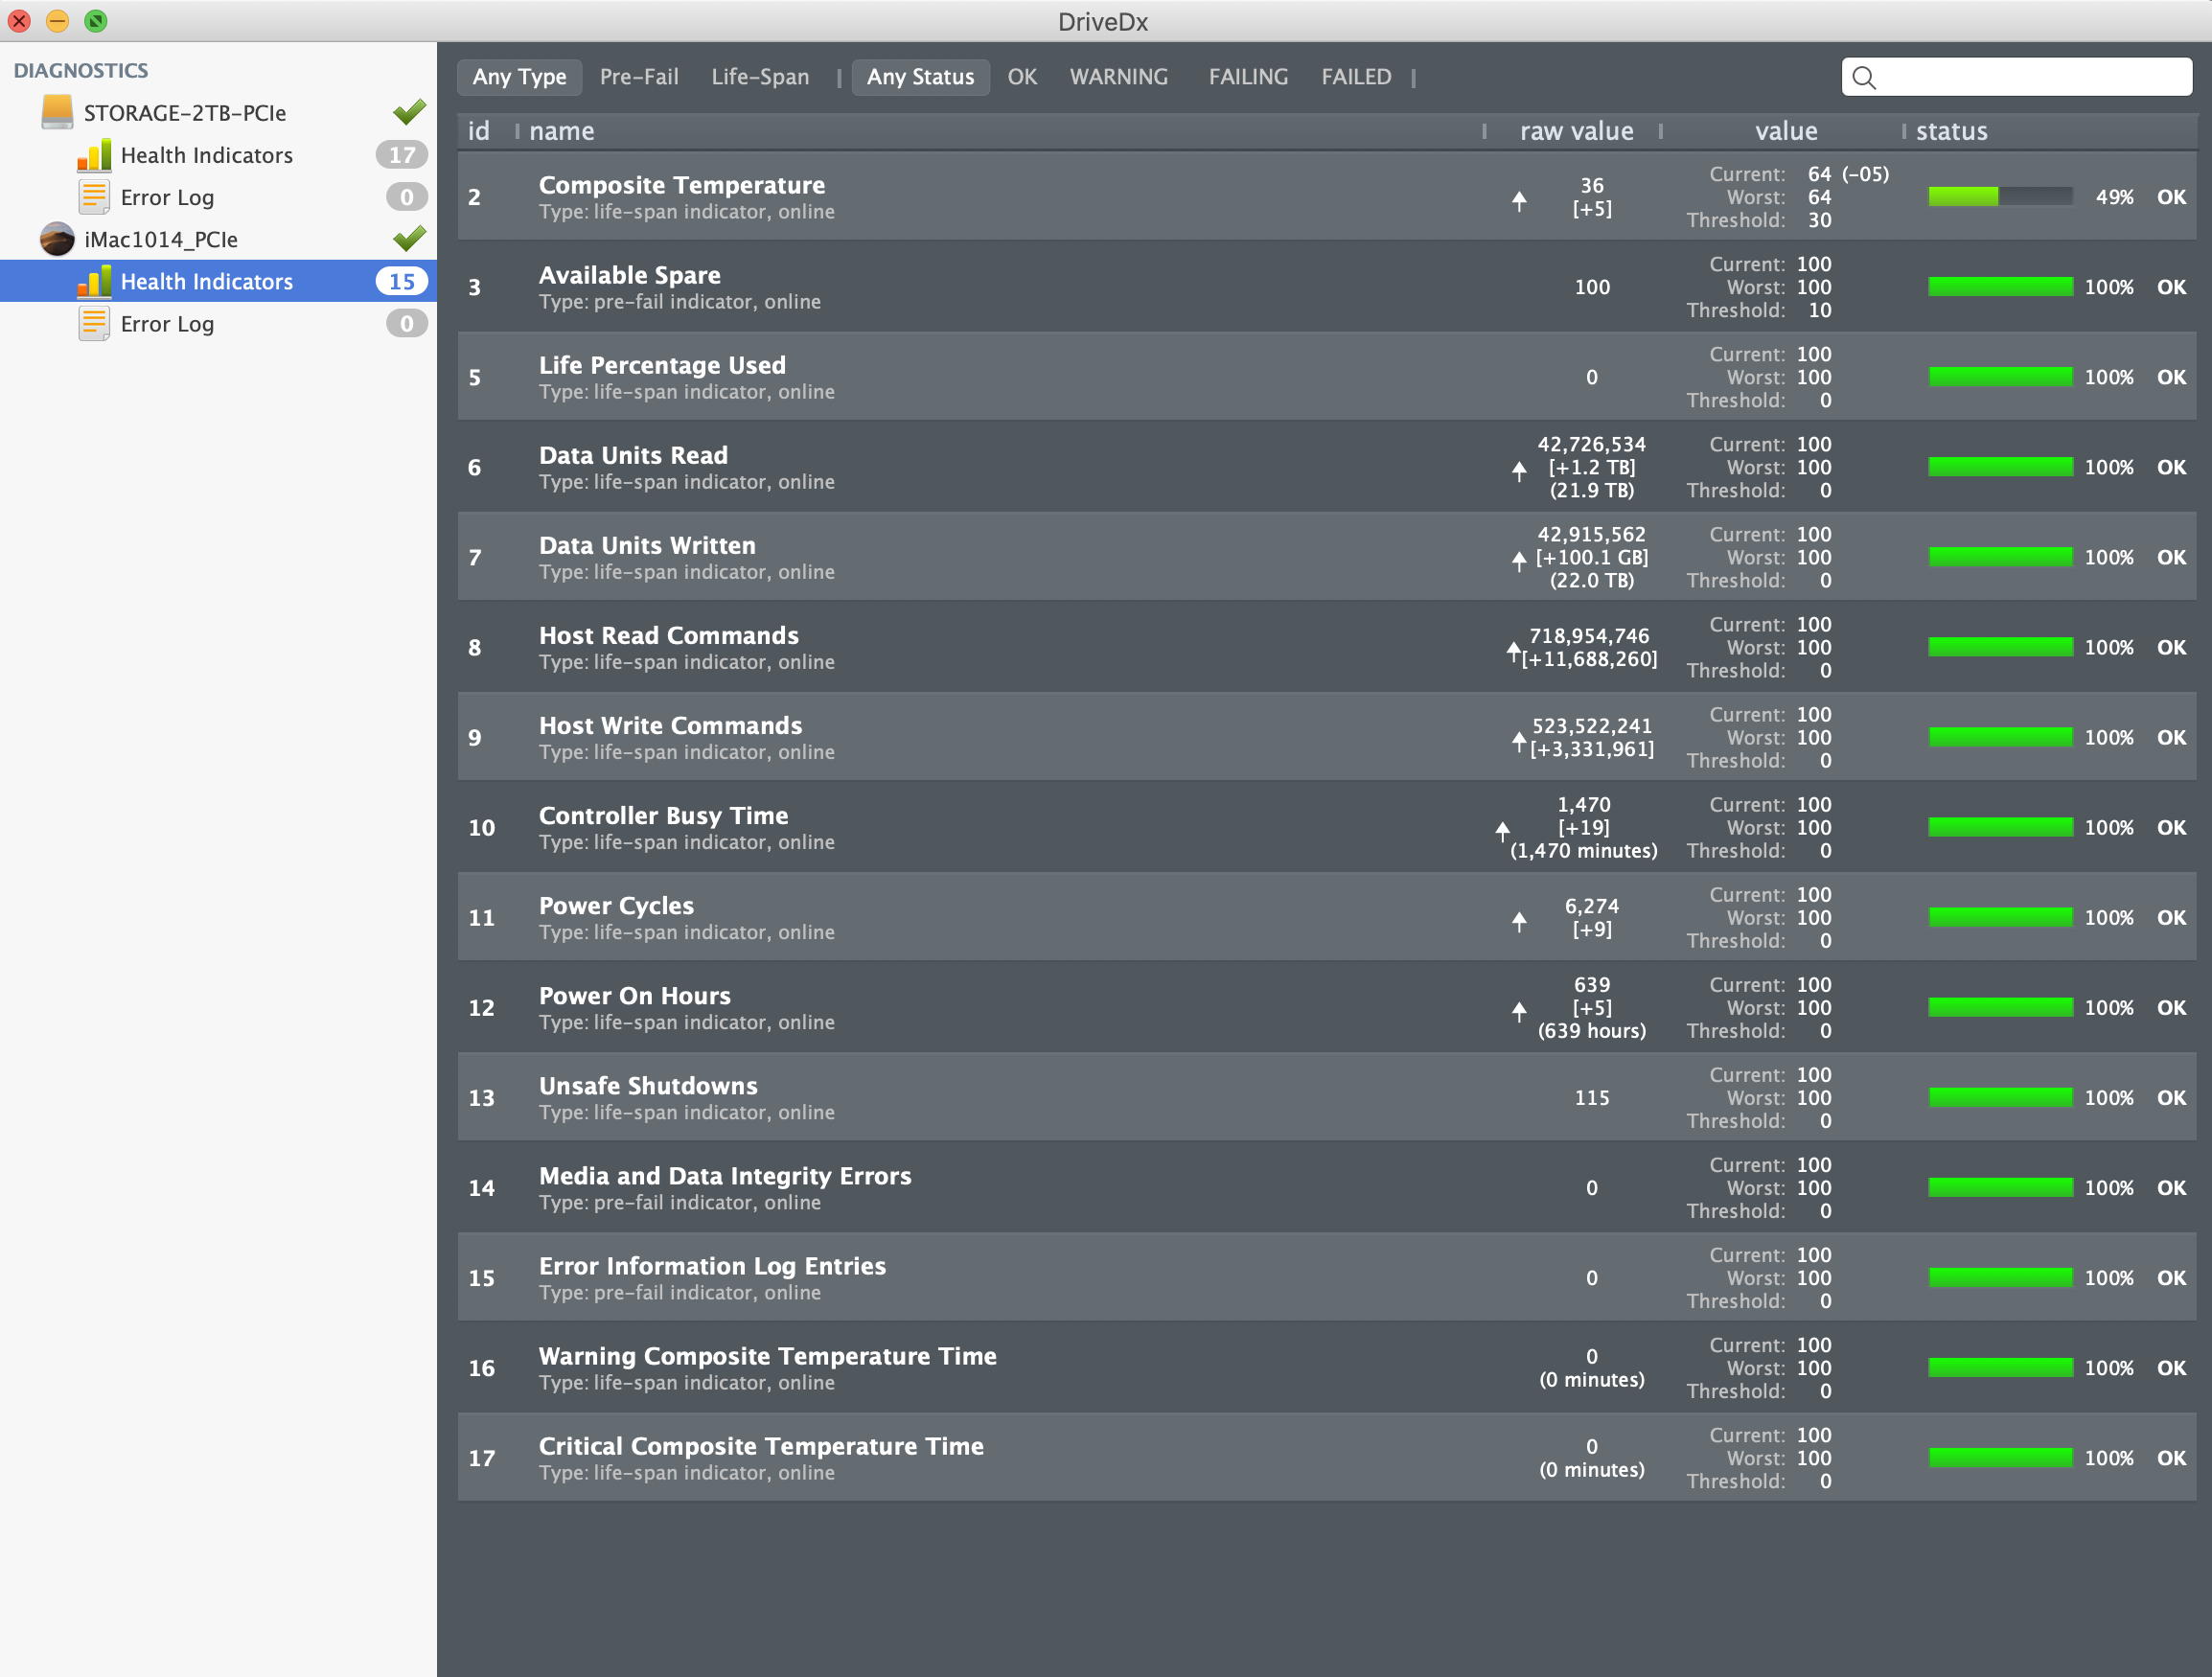The width and height of the screenshot is (2212, 1677).
Task: Select the Pre-Fail type filter
Action: pyautogui.click(x=638, y=77)
